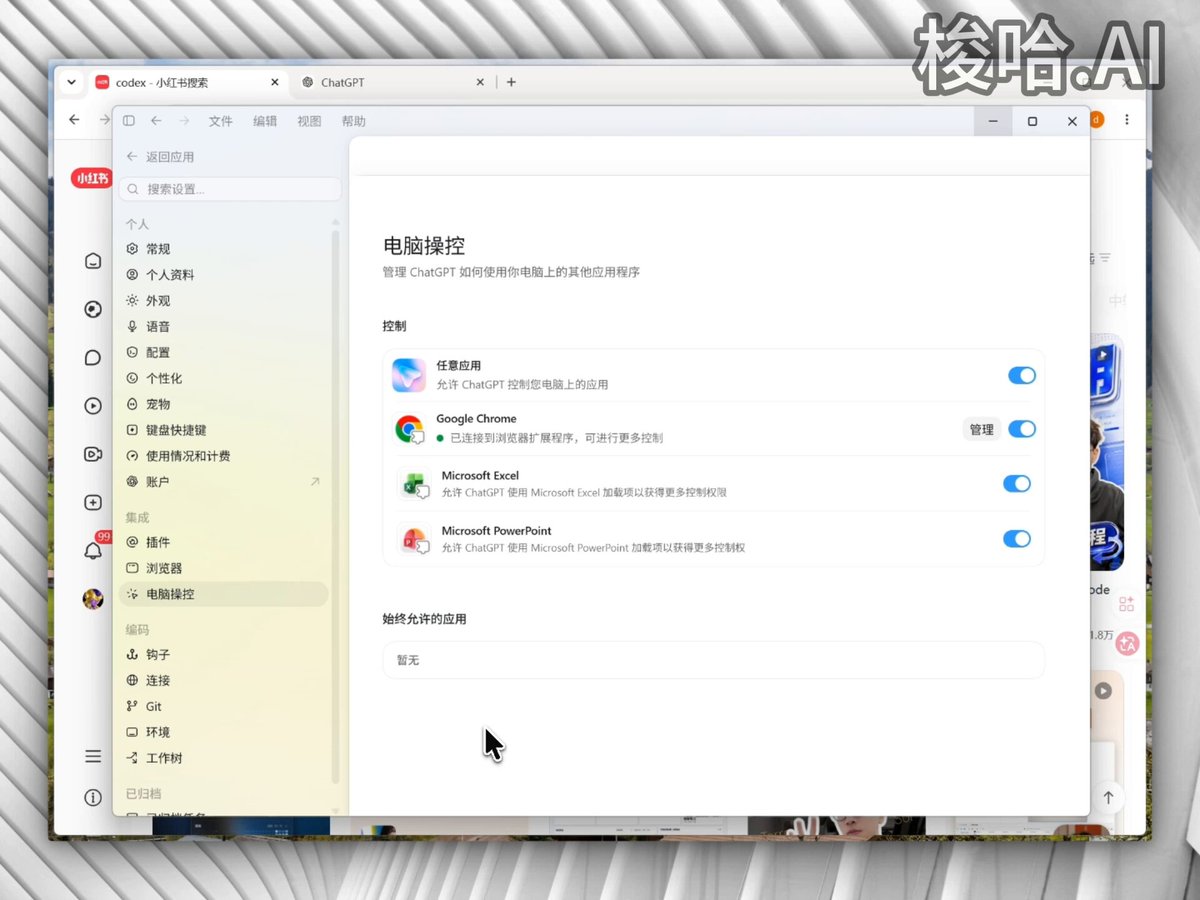
Task: Click 暂无 entry under 始终允许的应用
Action: click(x=713, y=661)
